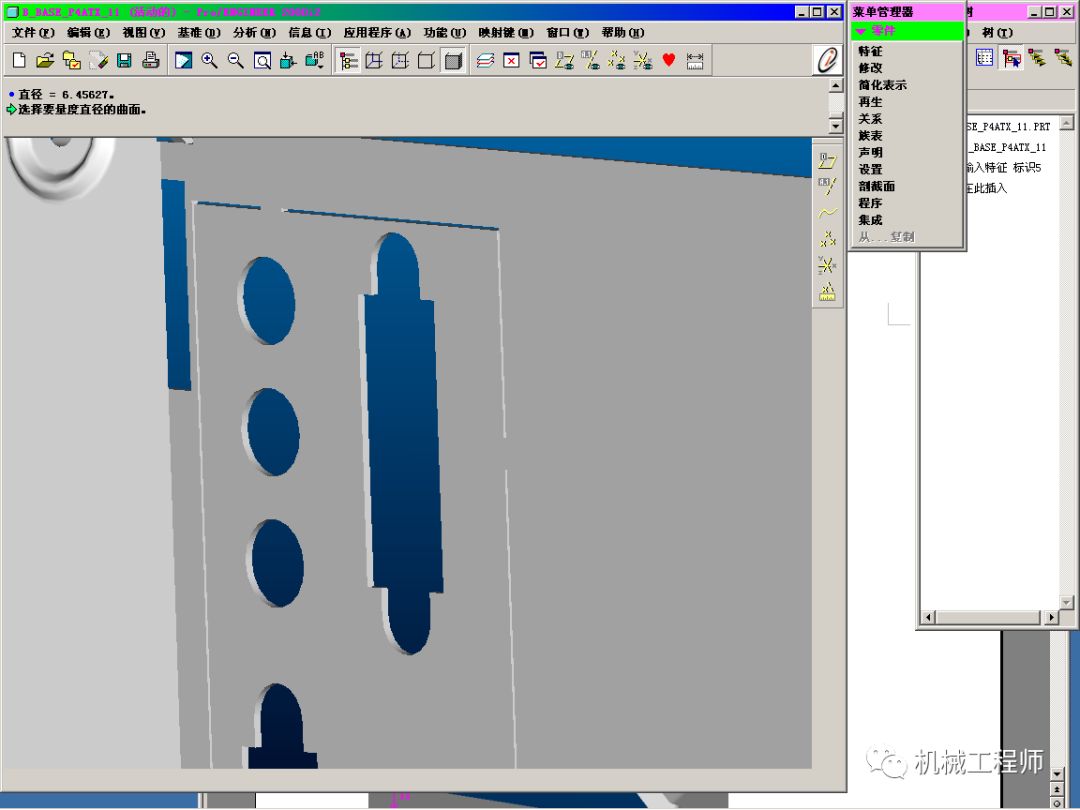Image resolution: width=1080 pixels, height=810 pixels.
Task: Click the repaint screen icon
Action: click(183, 61)
